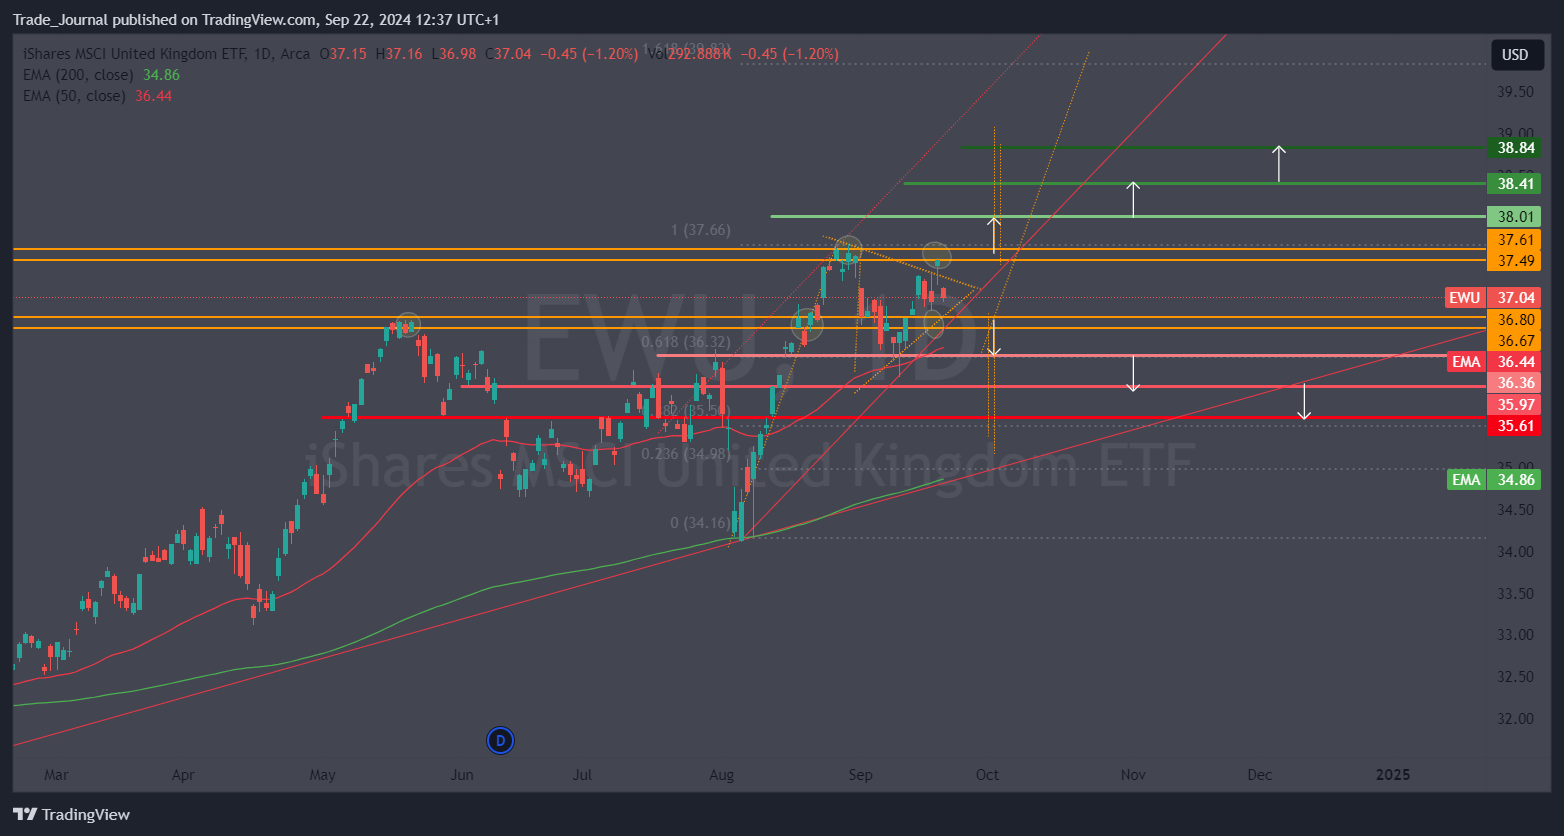The width and height of the screenshot is (1564, 836).
Task: Select the 36.80 orange price label
Action: click(1515, 320)
